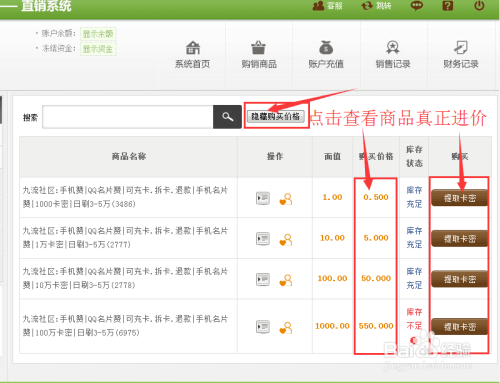500x383 pixels.
Task: Click 库存状态 column header
Action: 414,156
